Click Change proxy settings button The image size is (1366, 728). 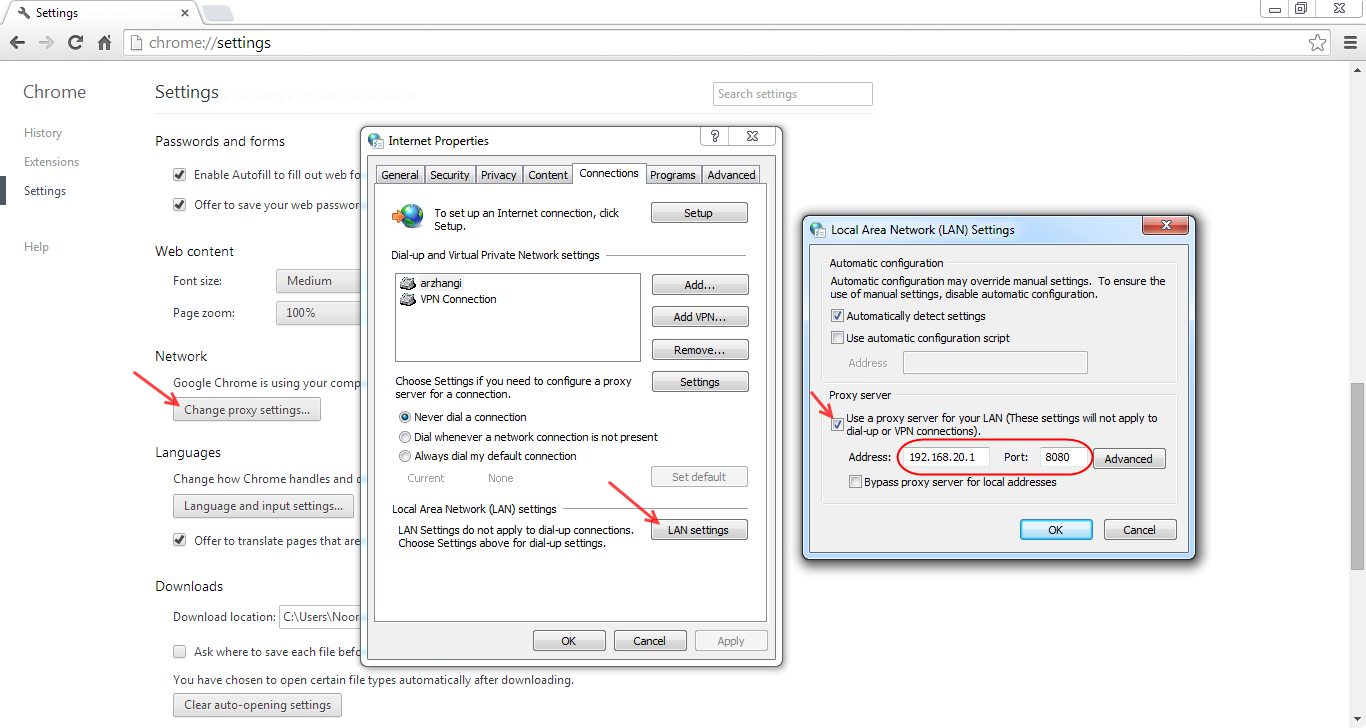(247, 410)
